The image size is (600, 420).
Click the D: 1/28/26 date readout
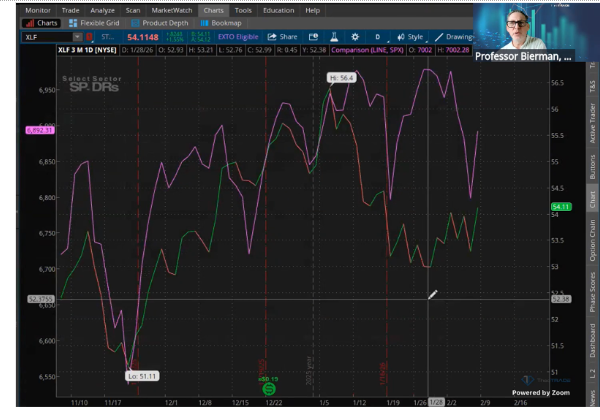tap(137, 50)
